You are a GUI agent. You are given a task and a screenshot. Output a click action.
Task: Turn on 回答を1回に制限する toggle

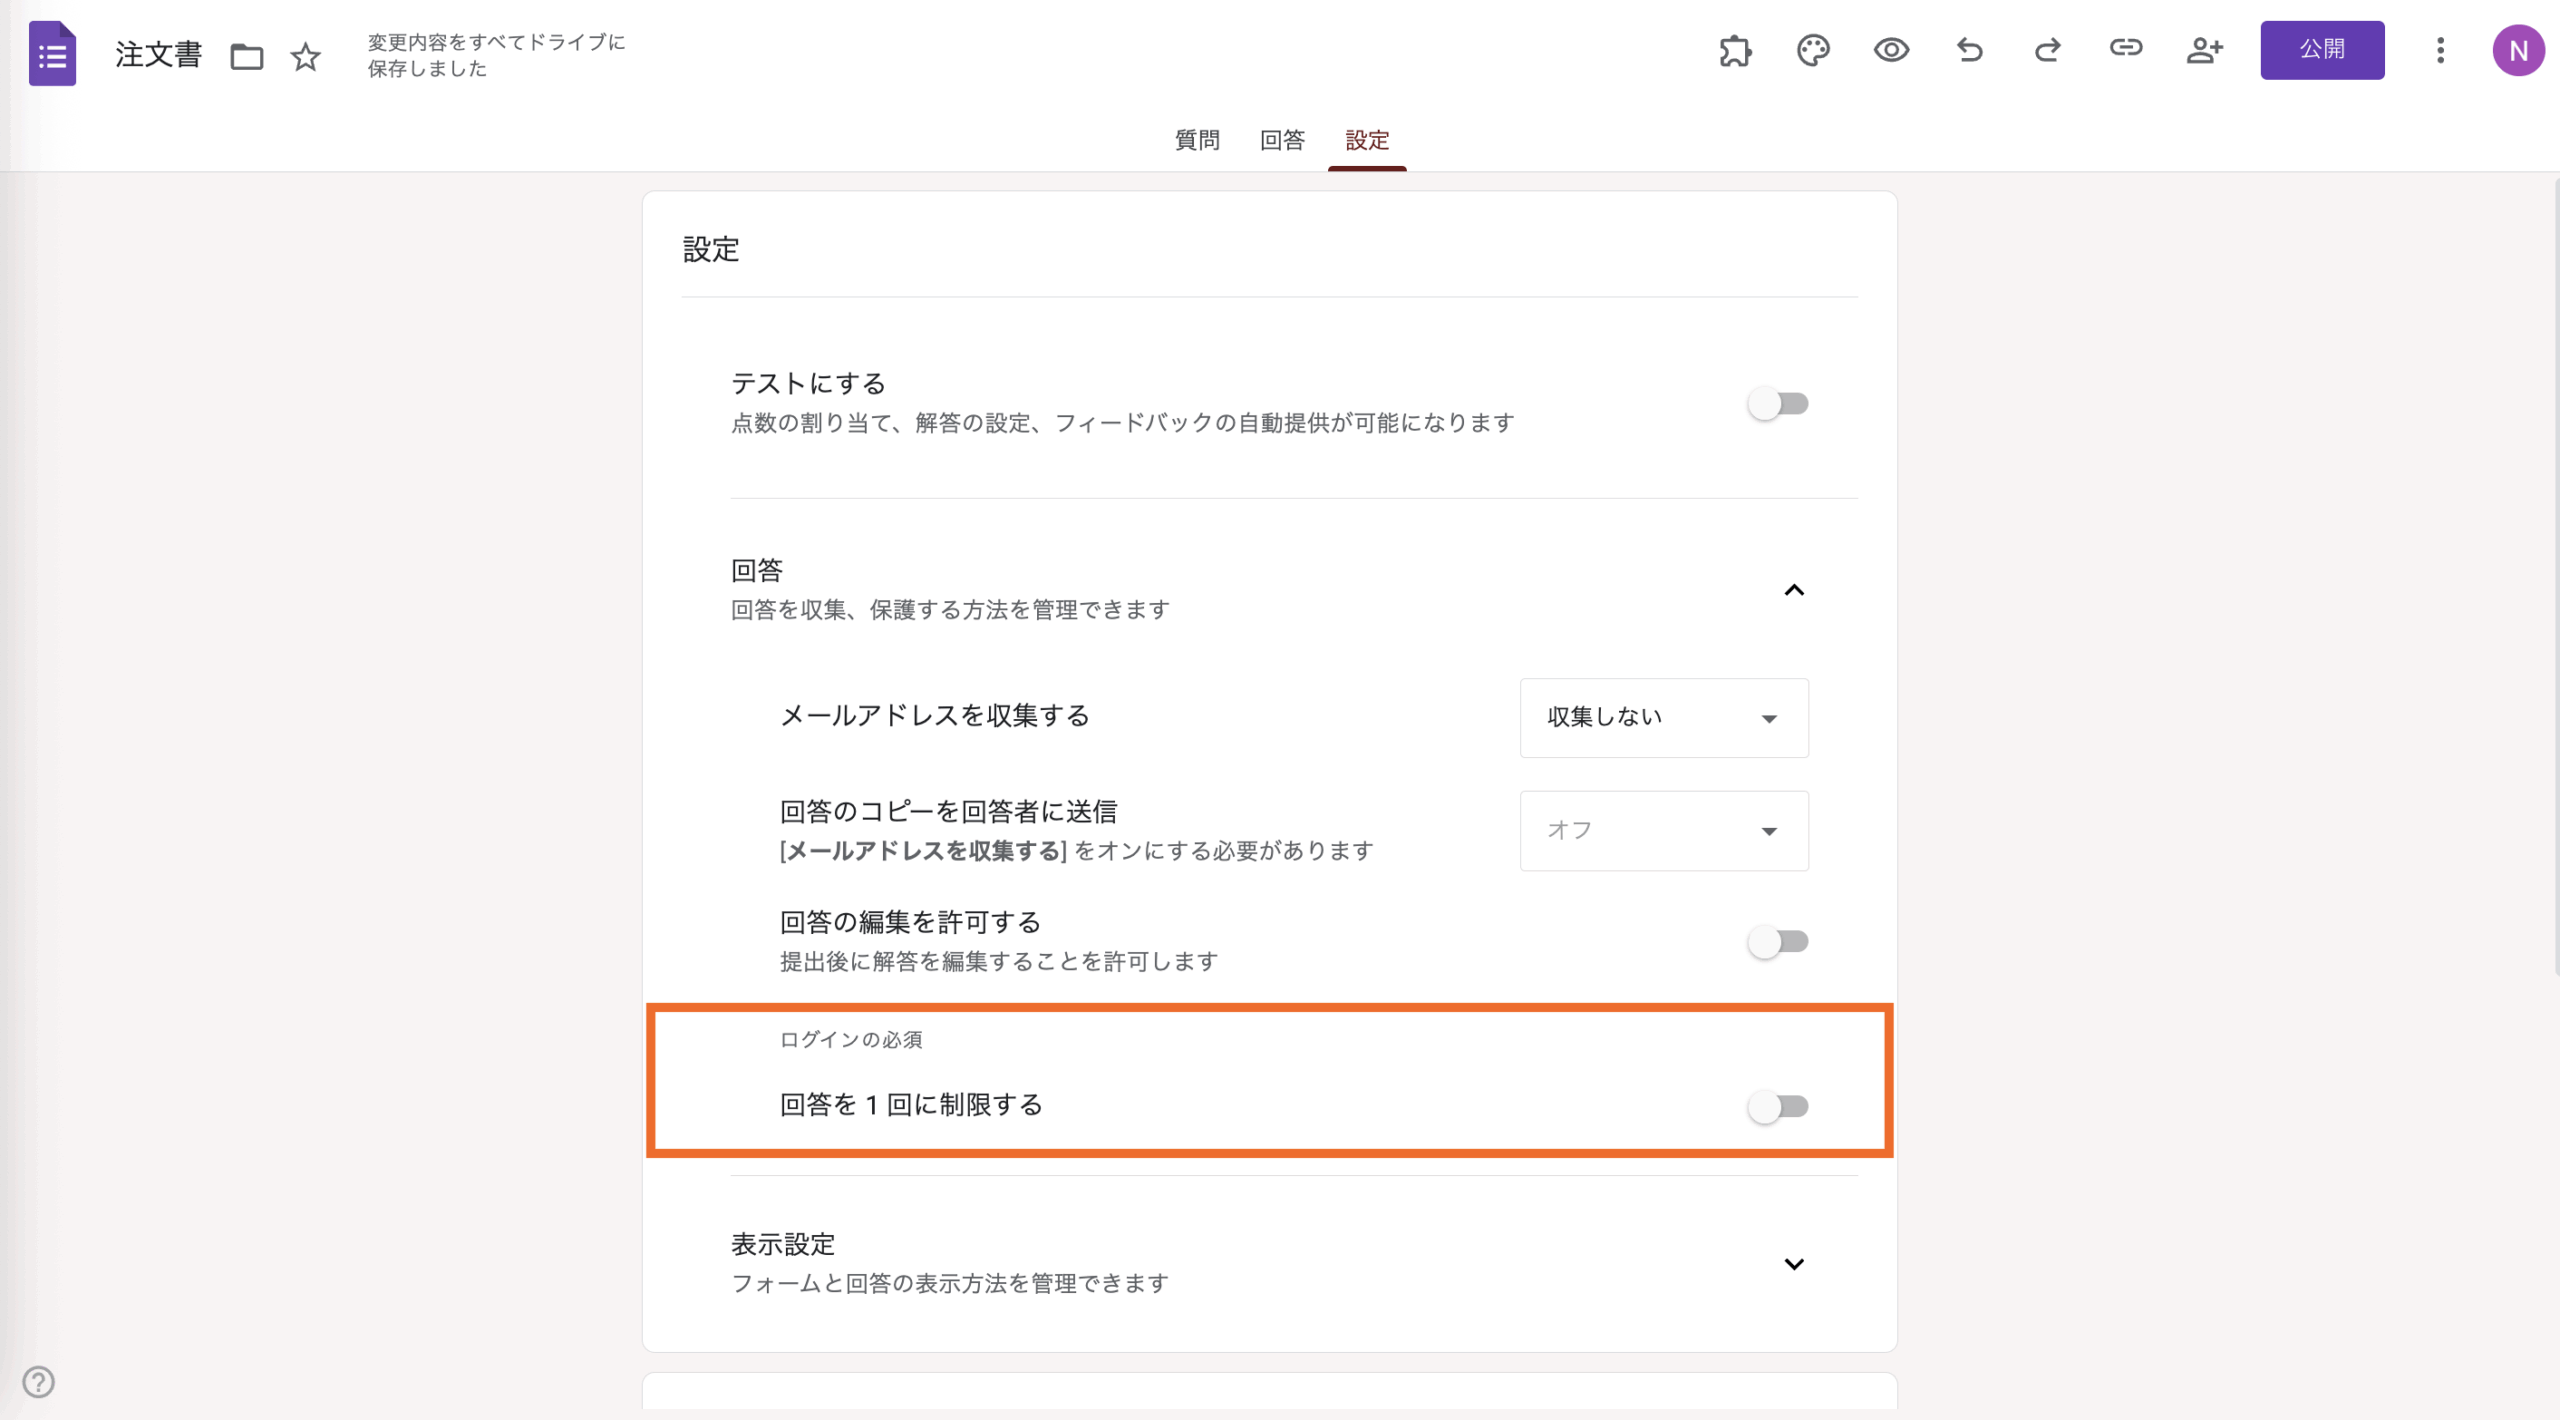(x=1777, y=1106)
